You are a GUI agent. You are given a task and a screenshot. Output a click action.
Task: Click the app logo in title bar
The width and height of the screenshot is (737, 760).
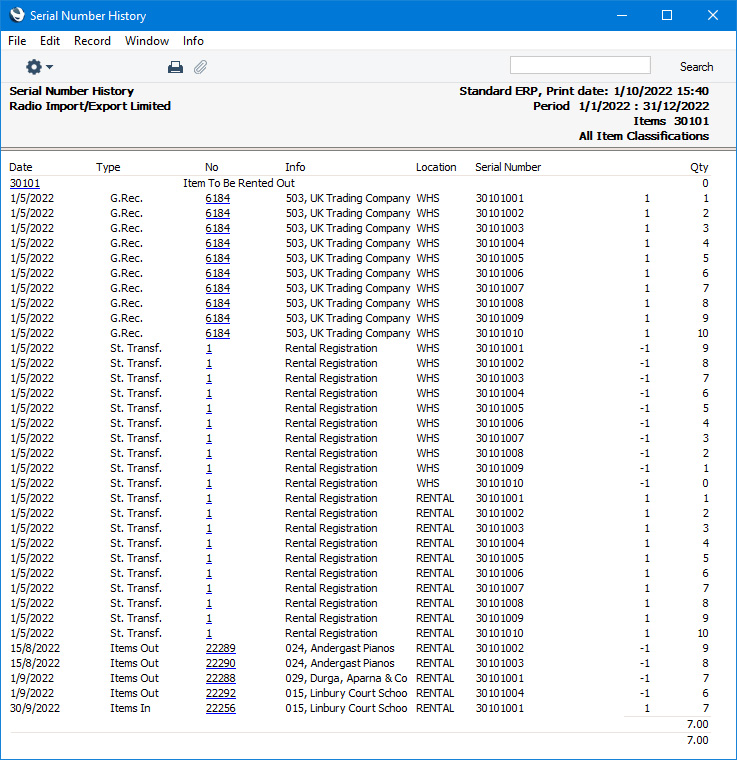click(x=17, y=15)
